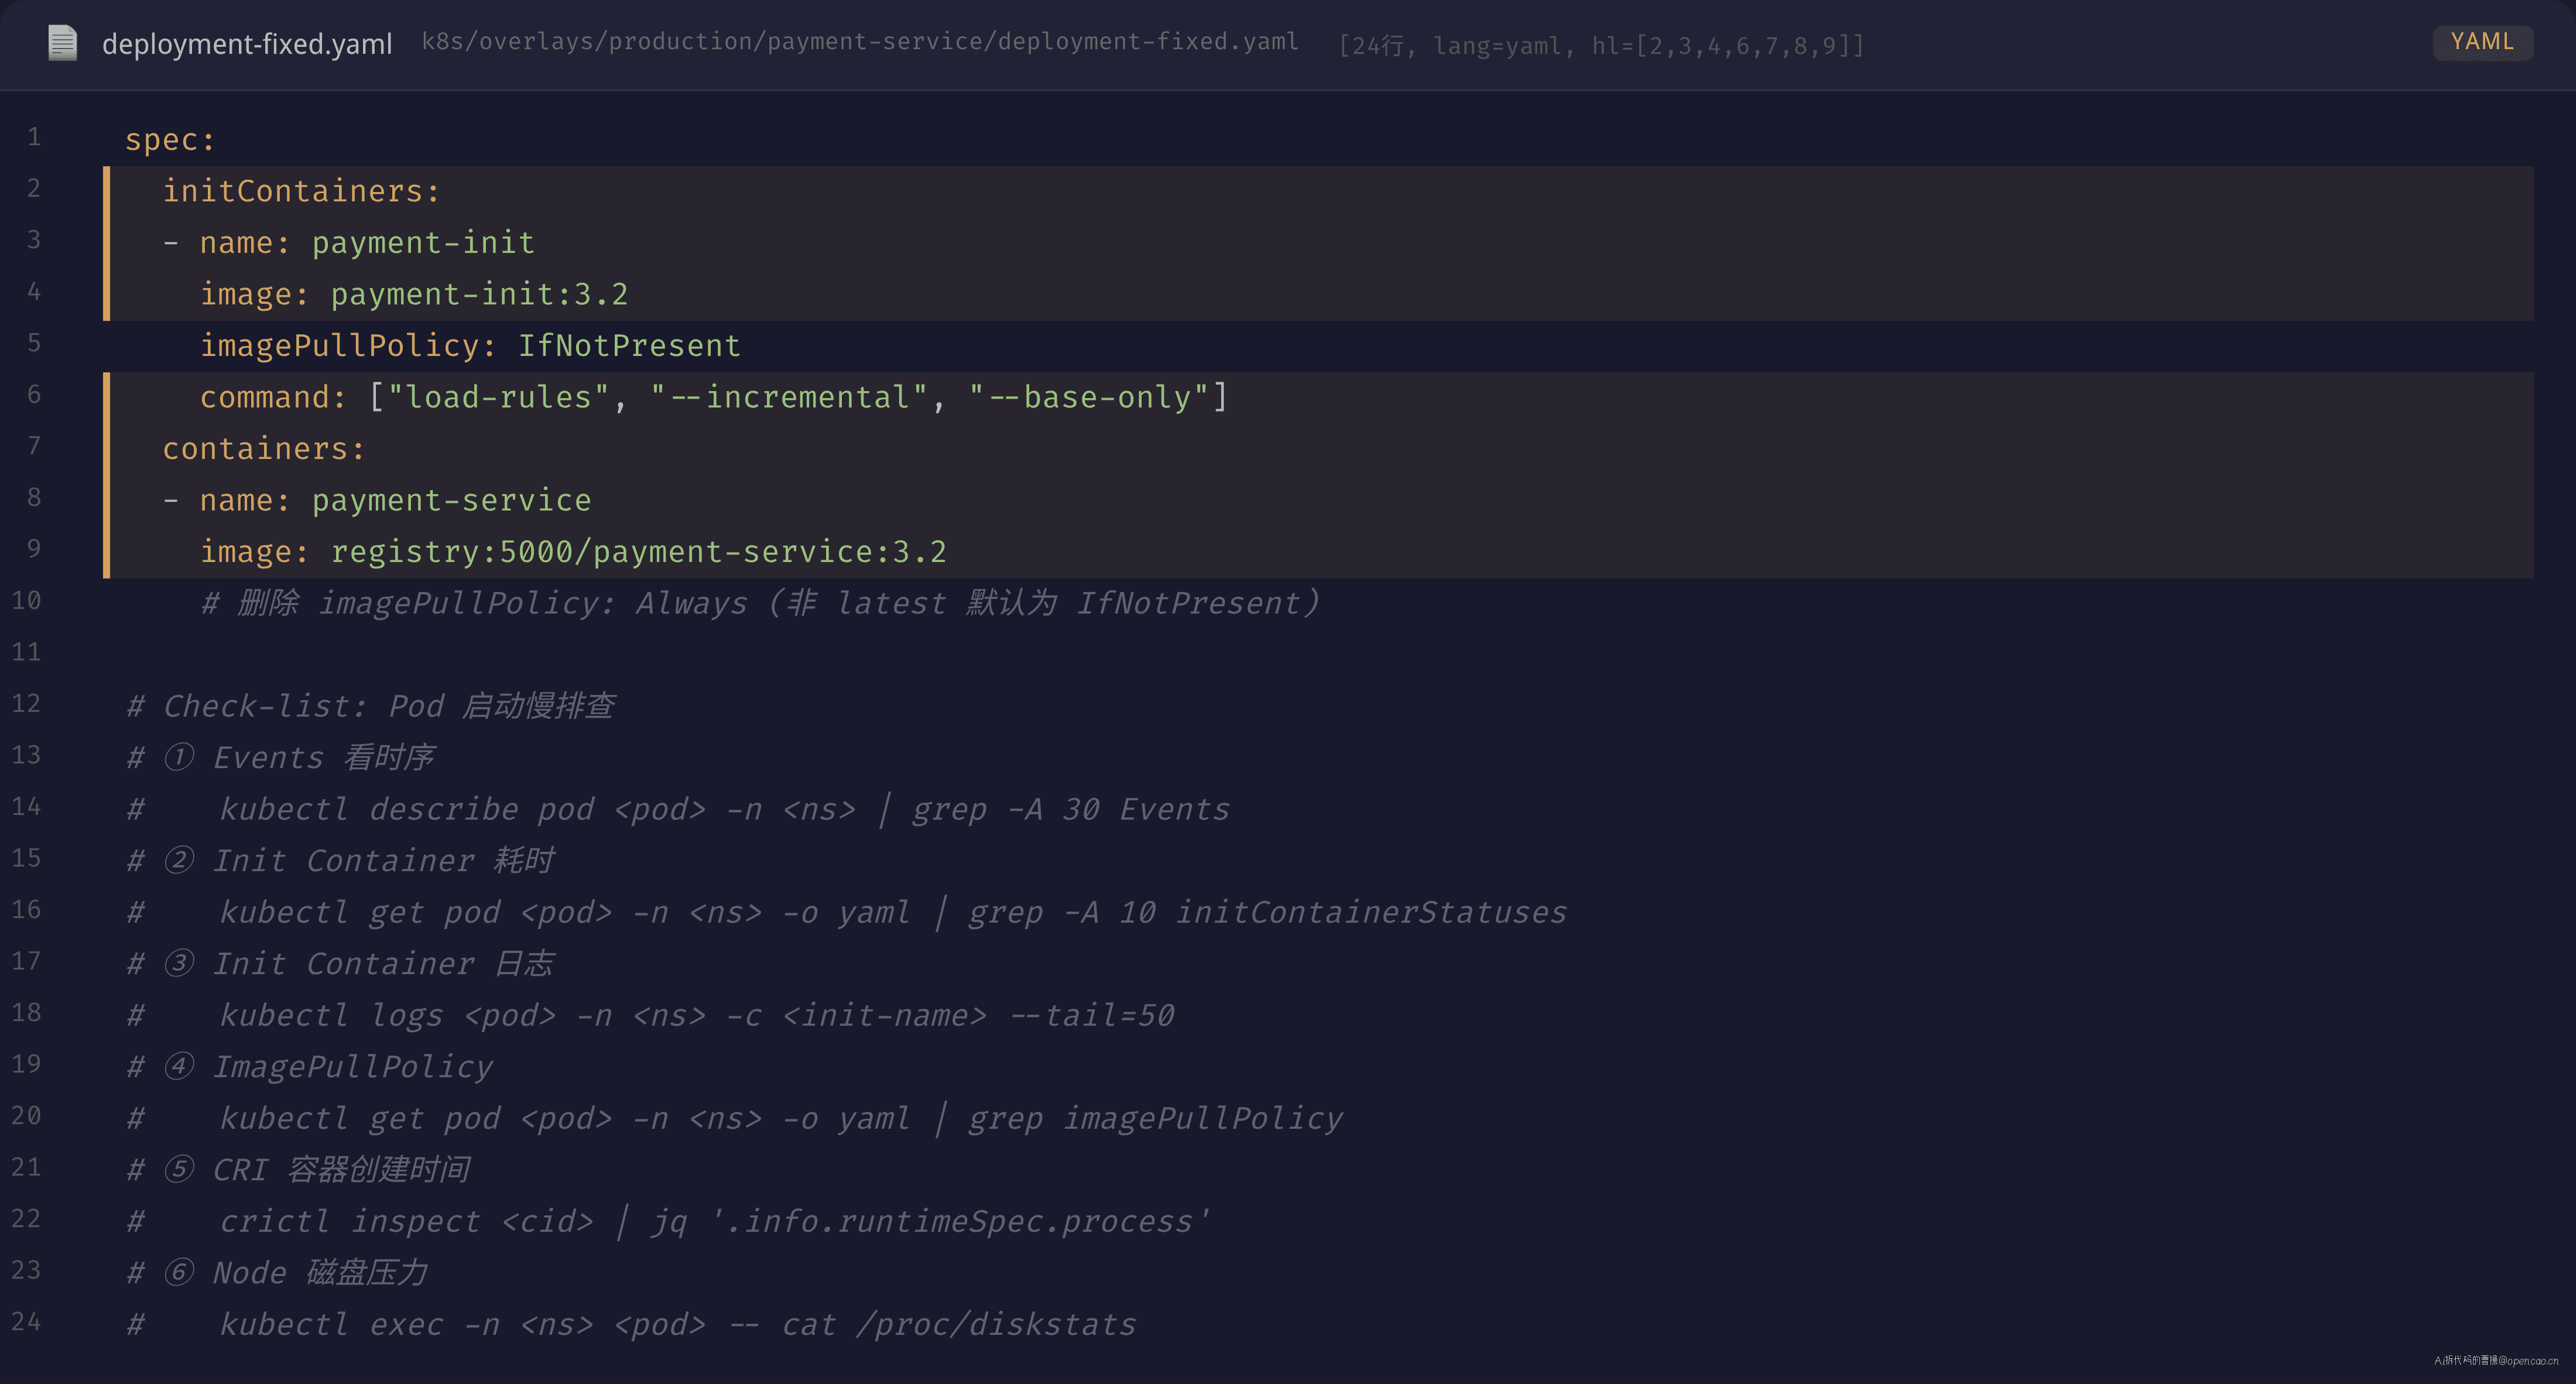This screenshot has height=1384, width=2576.
Task: Click the watermark text at bottom right
Action: pos(2496,1360)
